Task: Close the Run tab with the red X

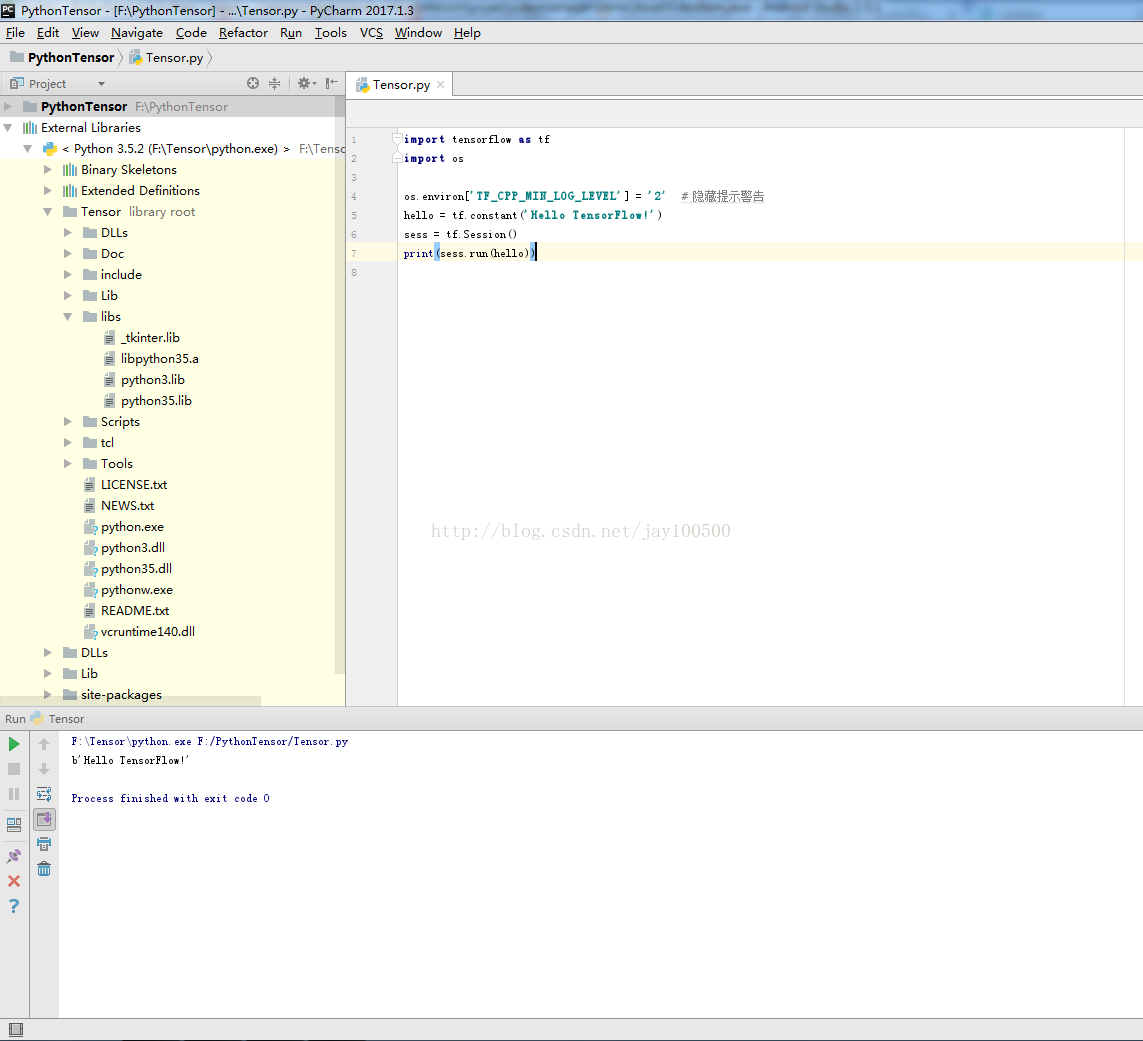Action: tap(14, 881)
